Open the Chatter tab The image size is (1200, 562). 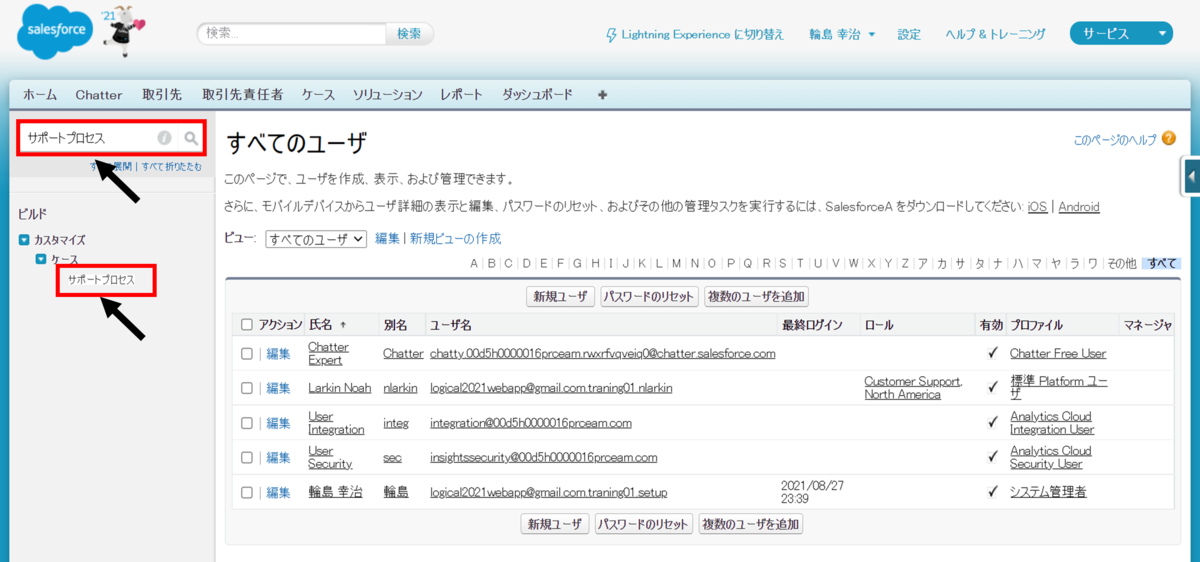click(99, 95)
